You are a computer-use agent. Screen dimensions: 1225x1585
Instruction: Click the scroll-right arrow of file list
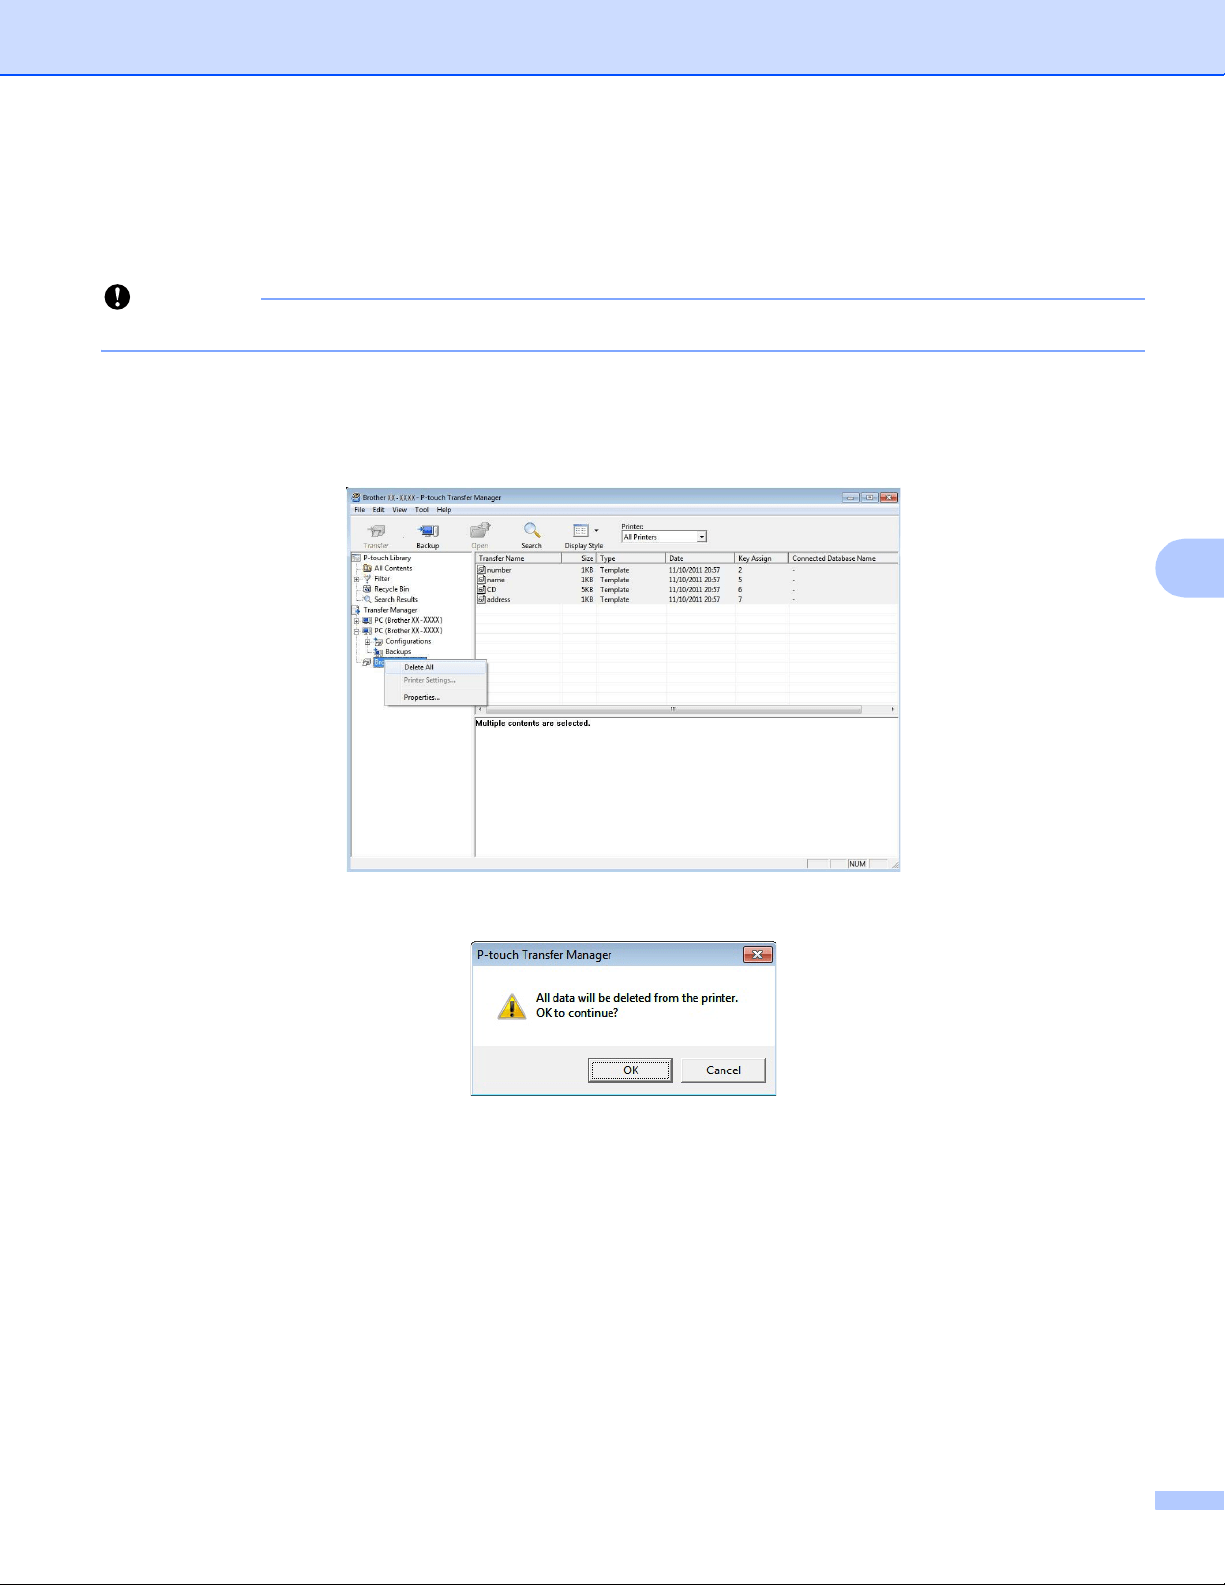click(x=892, y=709)
